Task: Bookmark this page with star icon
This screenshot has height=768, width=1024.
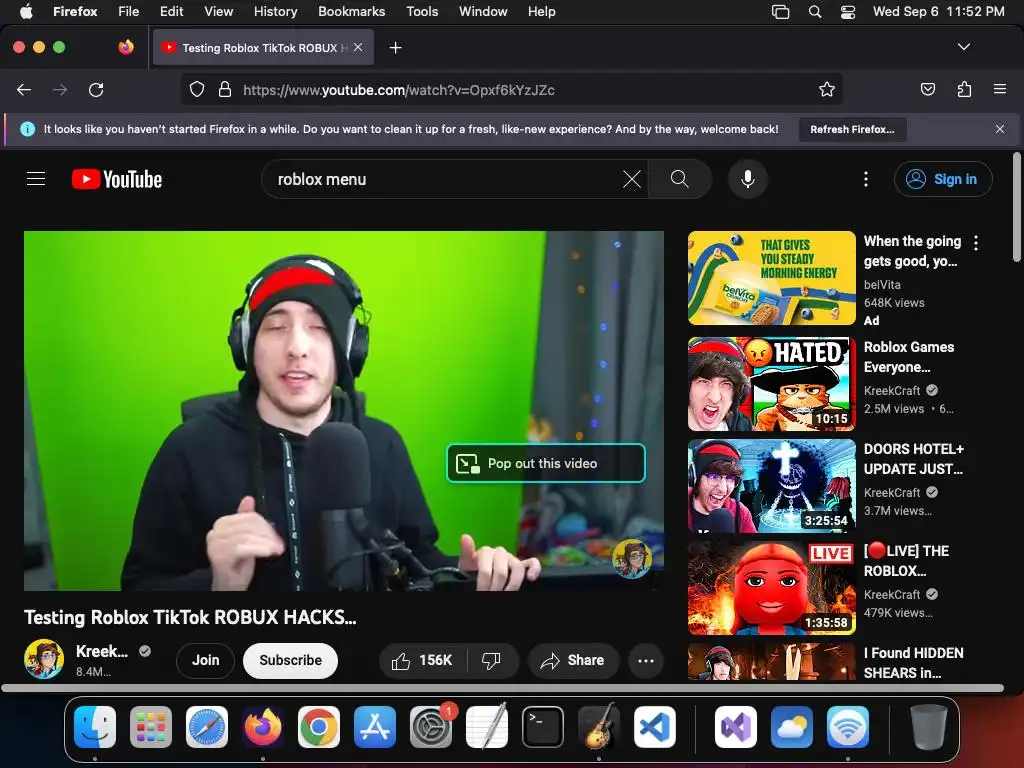Action: (x=827, y=89)
